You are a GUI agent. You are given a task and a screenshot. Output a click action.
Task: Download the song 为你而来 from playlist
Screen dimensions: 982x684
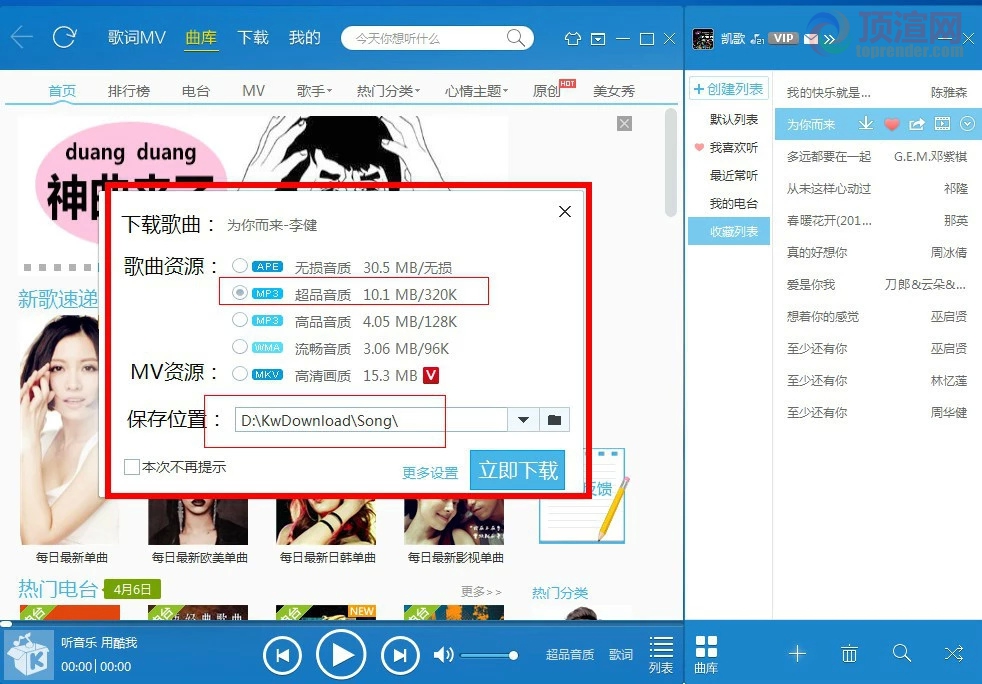coord(866,123)
